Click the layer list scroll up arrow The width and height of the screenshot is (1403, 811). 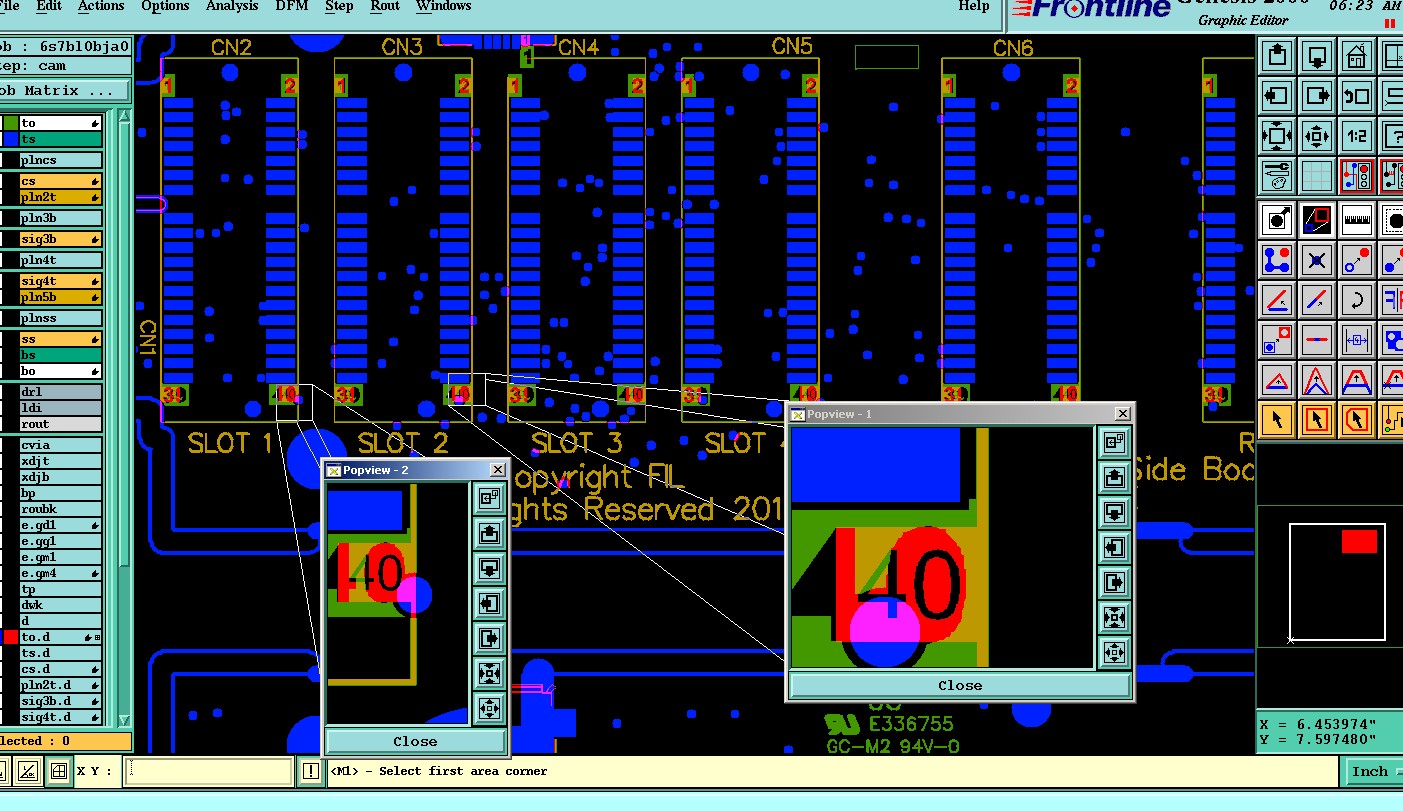click(x=125, y=116)
